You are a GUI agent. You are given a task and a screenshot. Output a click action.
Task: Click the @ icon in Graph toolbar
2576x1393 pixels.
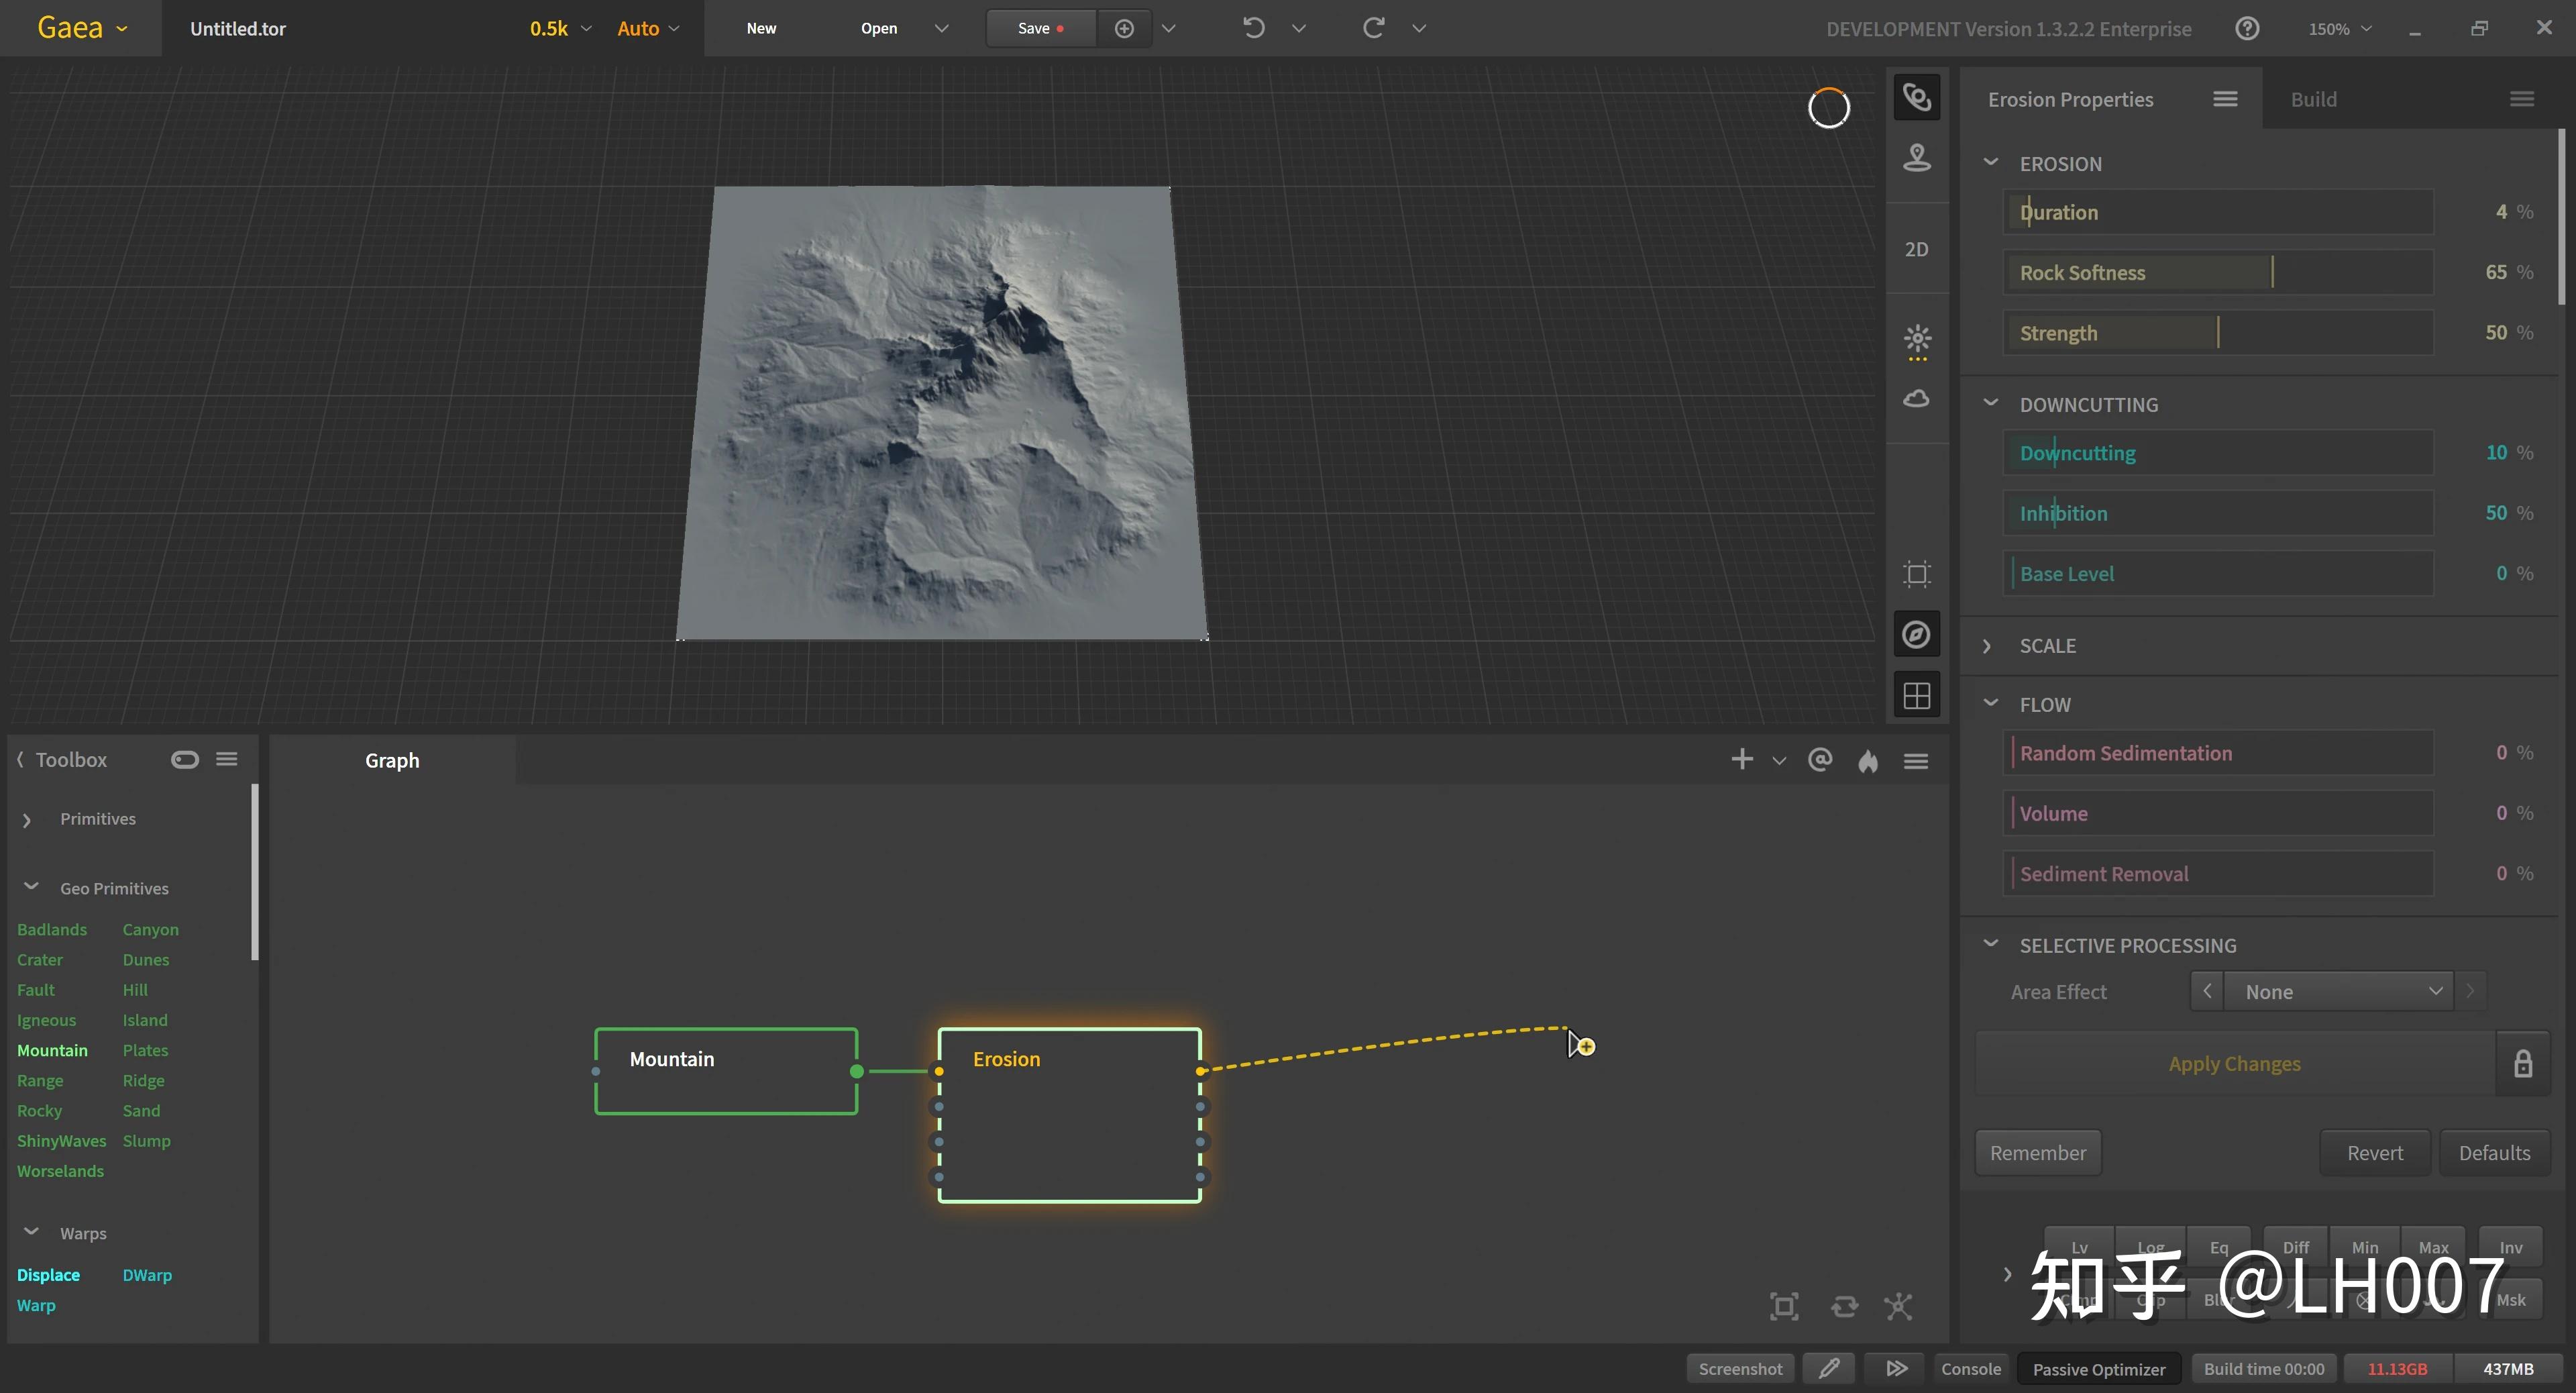click(x=1820, y=760)
